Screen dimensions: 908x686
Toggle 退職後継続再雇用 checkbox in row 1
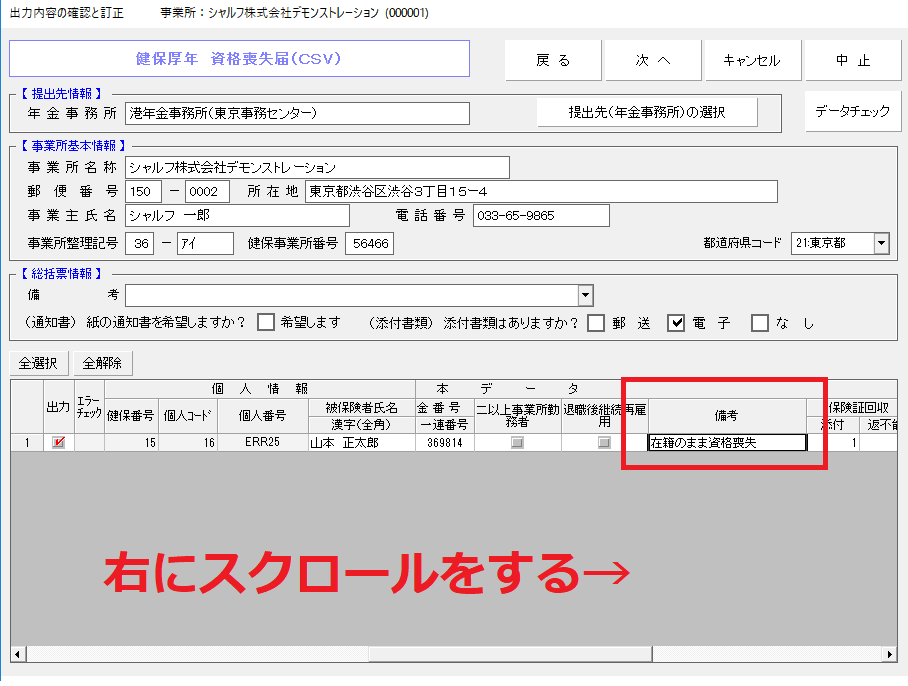(x=604, y=443)
